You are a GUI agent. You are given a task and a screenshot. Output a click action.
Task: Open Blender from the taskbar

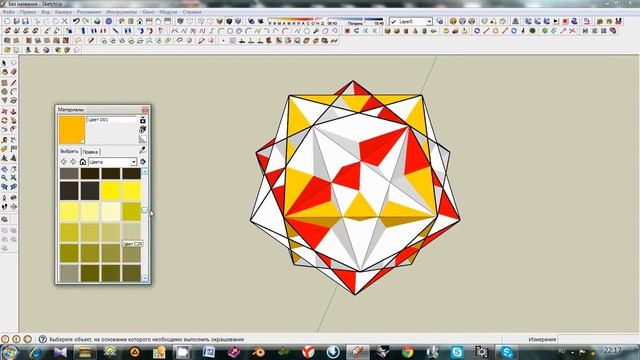pos(258,351)
